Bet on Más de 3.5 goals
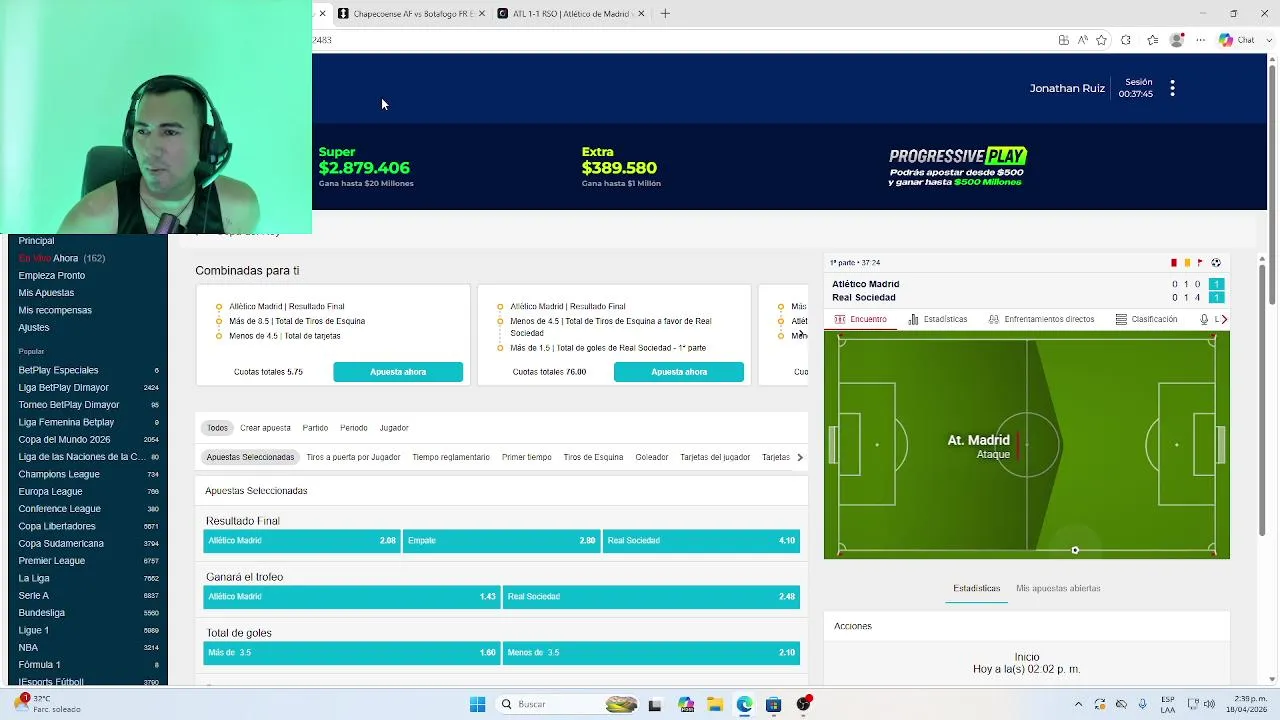This screenshot has width=1280, height=720. 352,653
